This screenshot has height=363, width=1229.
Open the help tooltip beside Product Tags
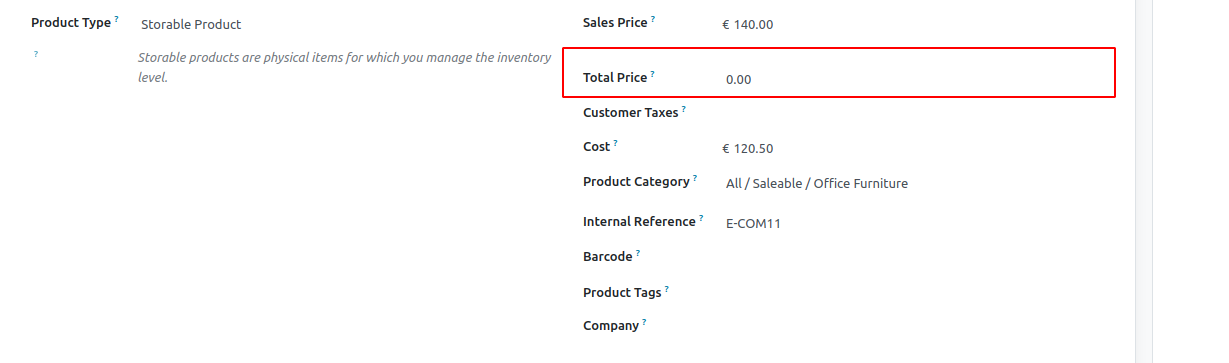point(667,289)
